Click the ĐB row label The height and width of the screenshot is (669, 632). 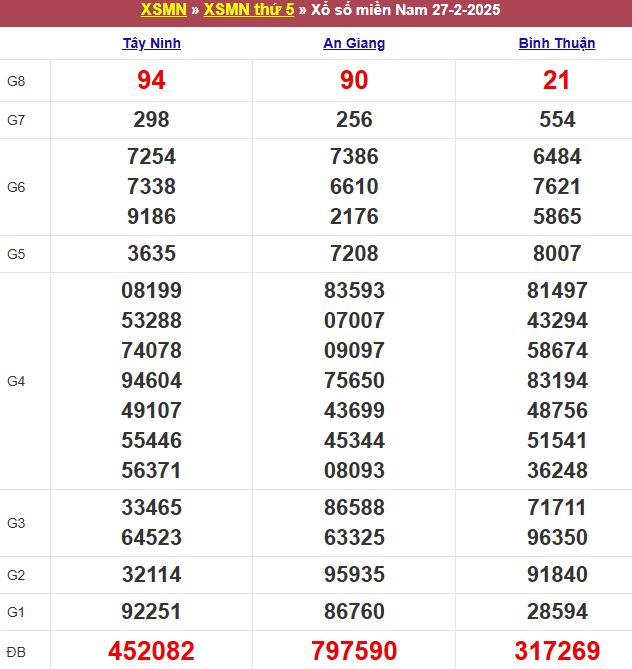16,652
